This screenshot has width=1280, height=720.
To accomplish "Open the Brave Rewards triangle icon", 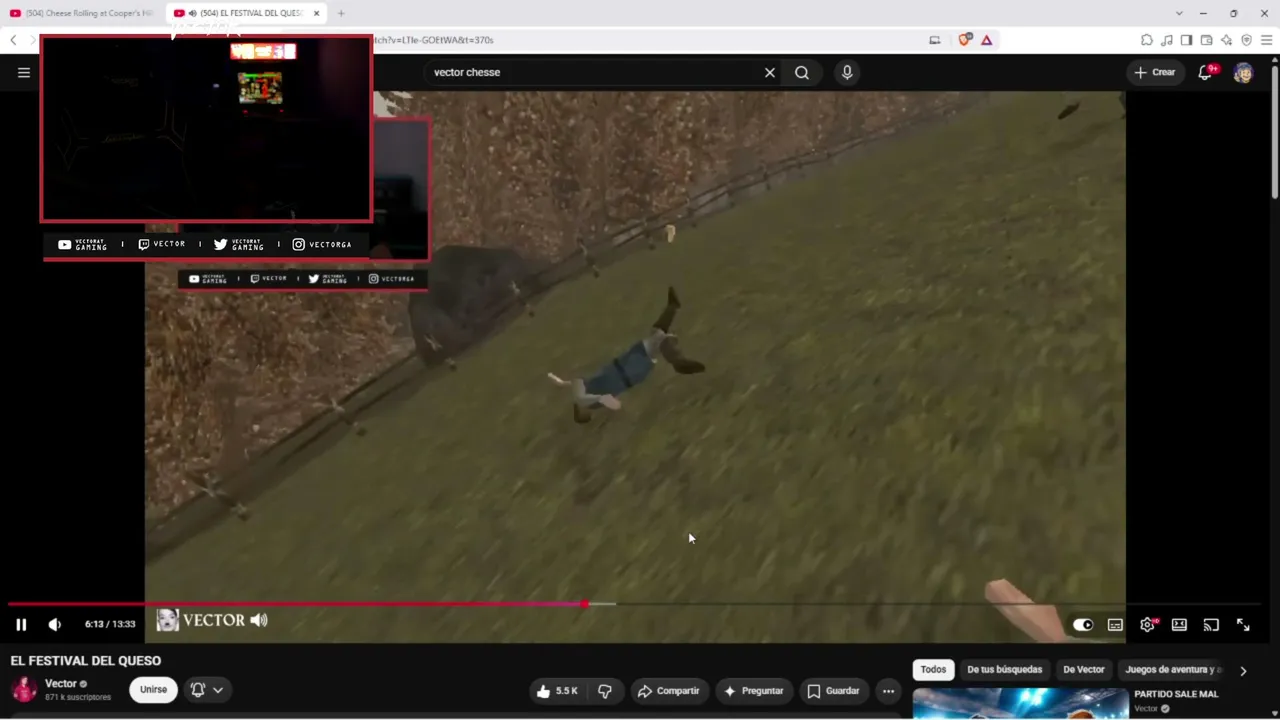I will (x=986, y=40).
